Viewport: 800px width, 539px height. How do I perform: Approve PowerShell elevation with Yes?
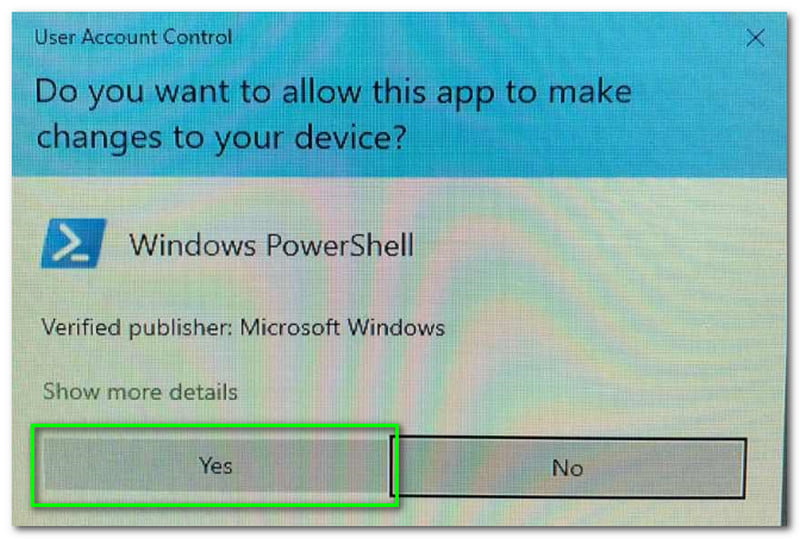[x=215, y=466]
